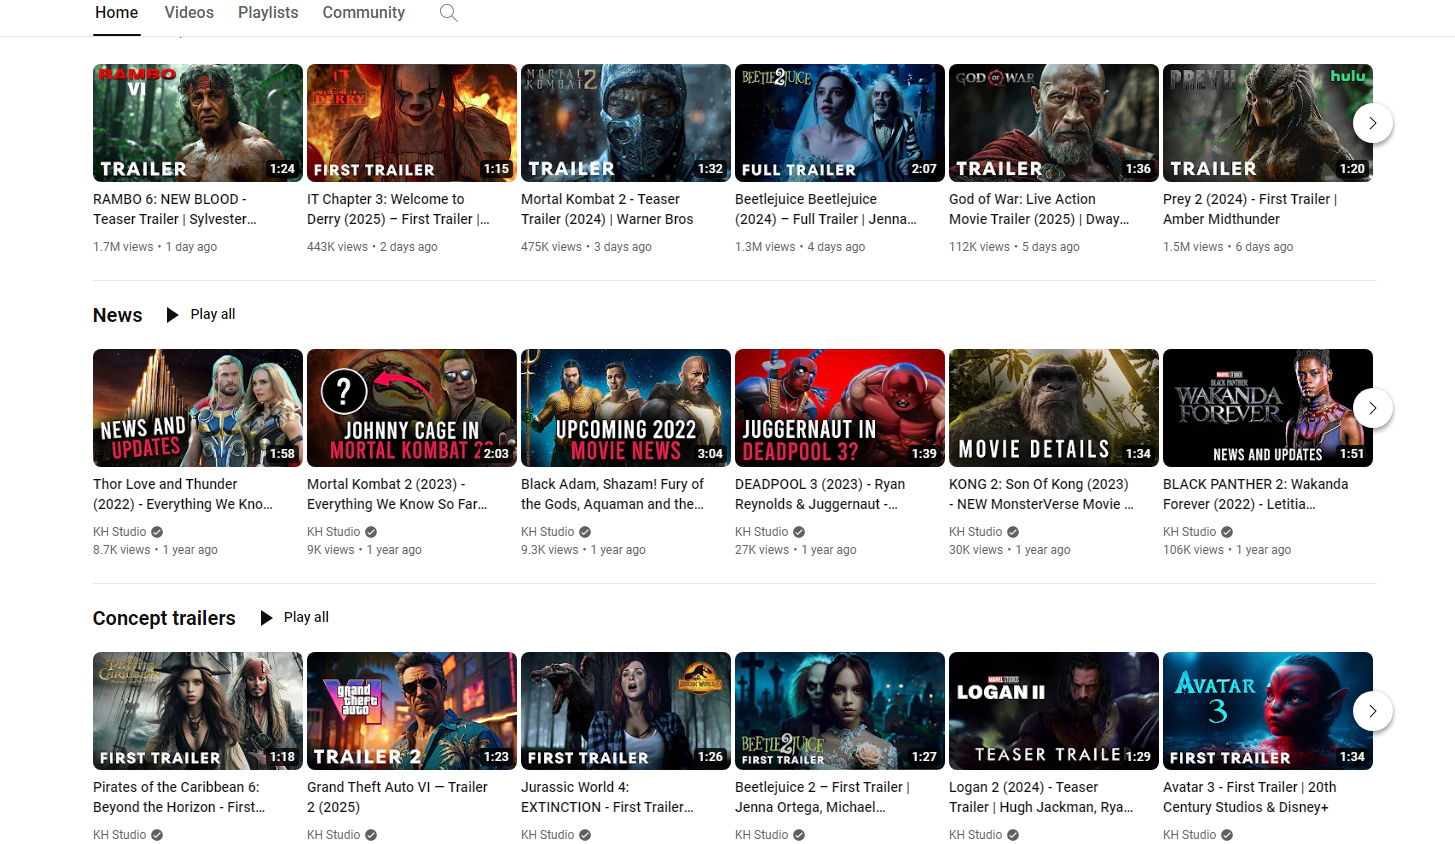Image resolution: width=1455 pixels, height=844 pixels.
Task: Click title God of War: Live Action Movie
Action: tap(1039, 209)
